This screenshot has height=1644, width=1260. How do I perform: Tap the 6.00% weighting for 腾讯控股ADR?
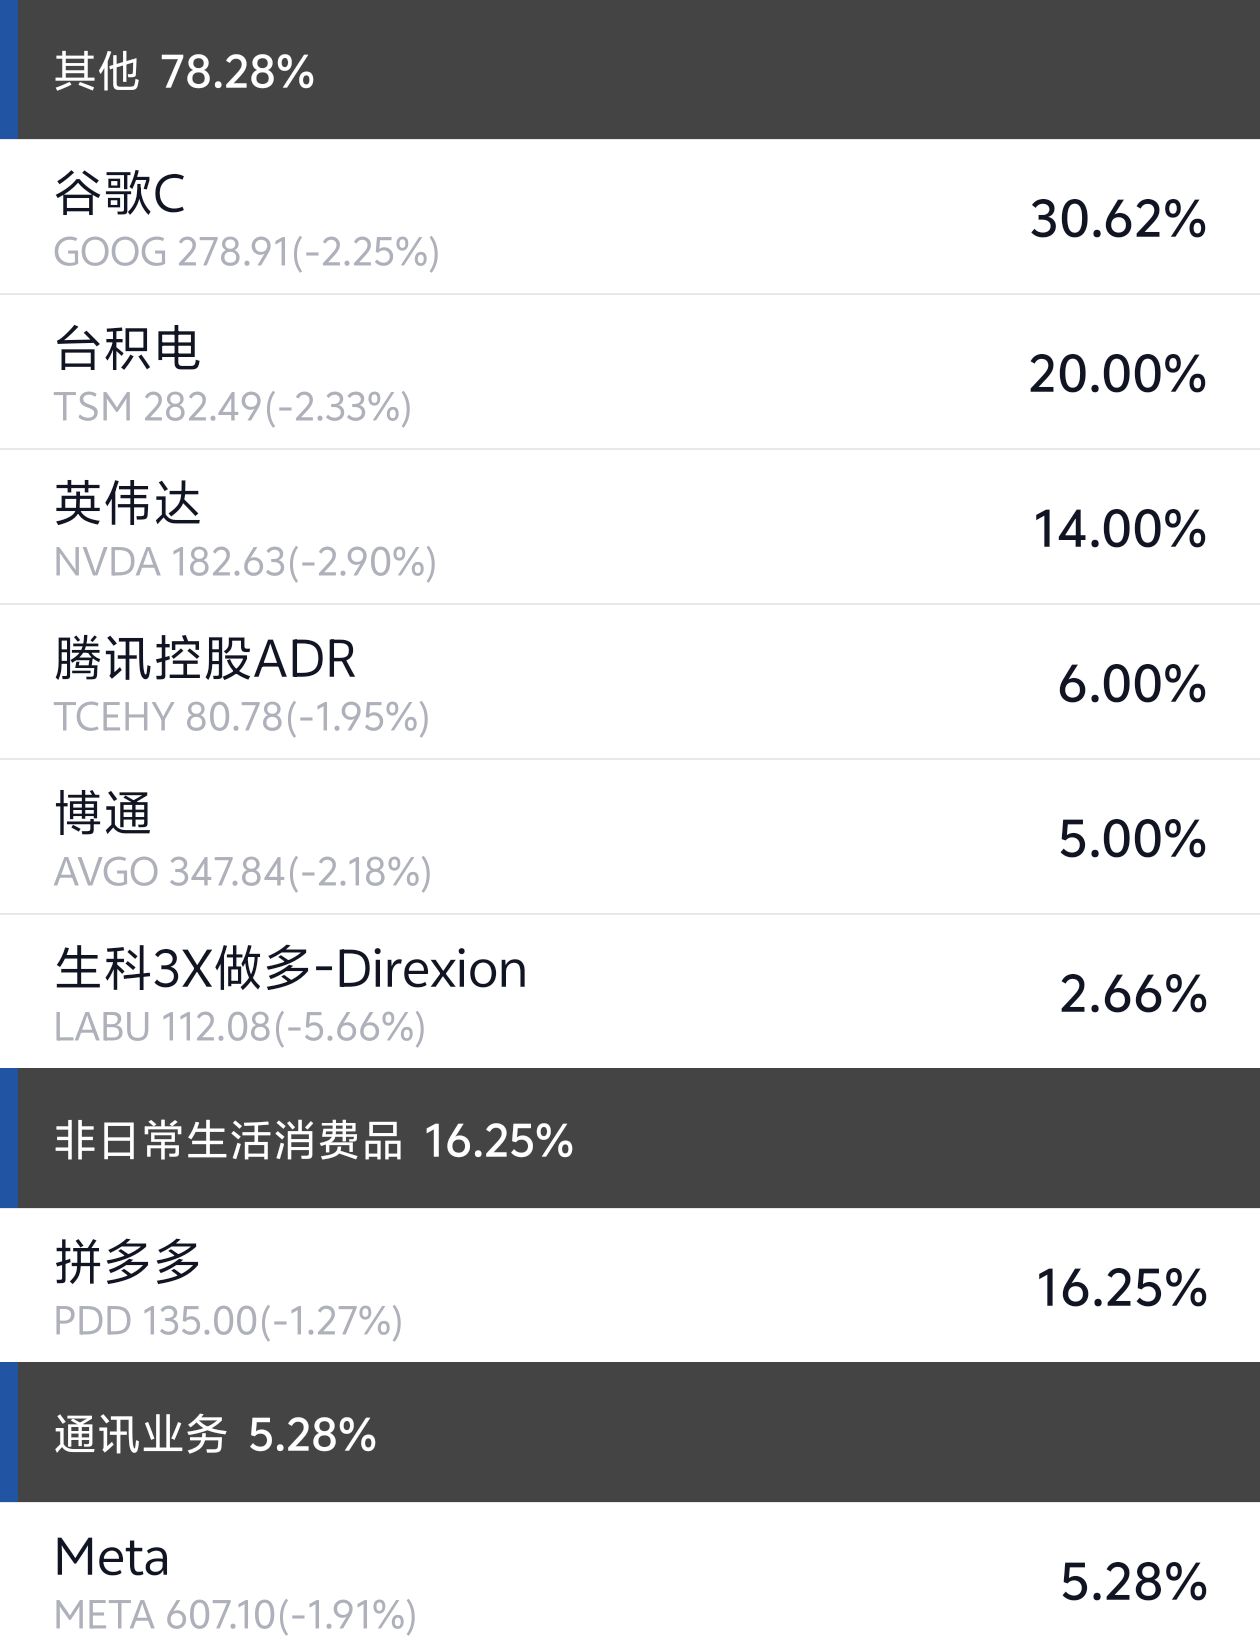coord(1132,684)
